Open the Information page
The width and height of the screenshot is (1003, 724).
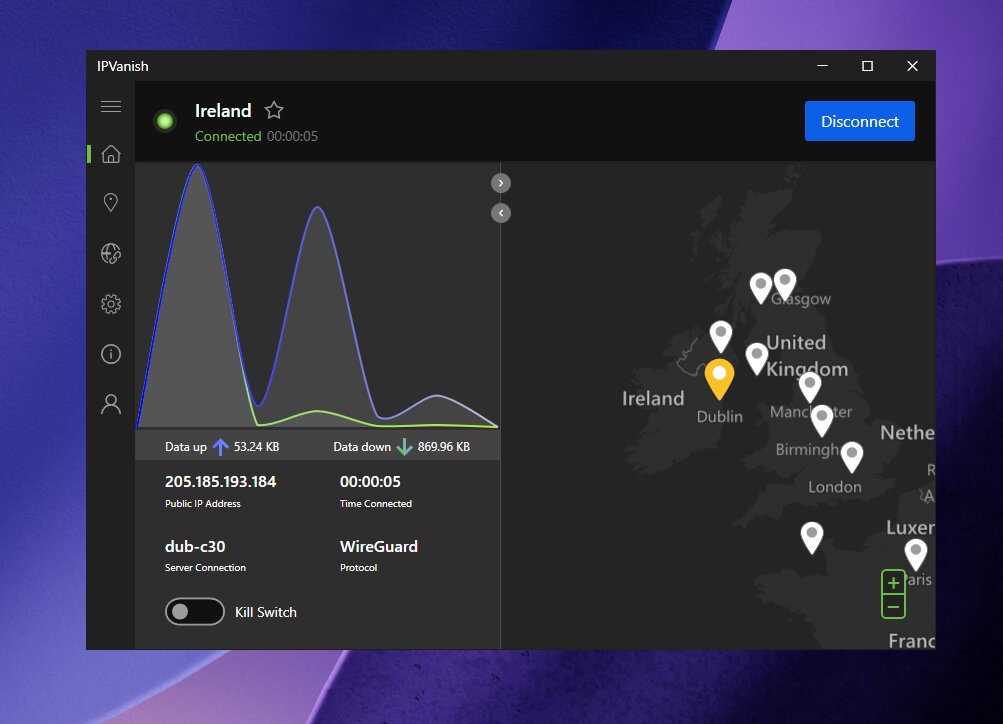(x=111, y=354)
